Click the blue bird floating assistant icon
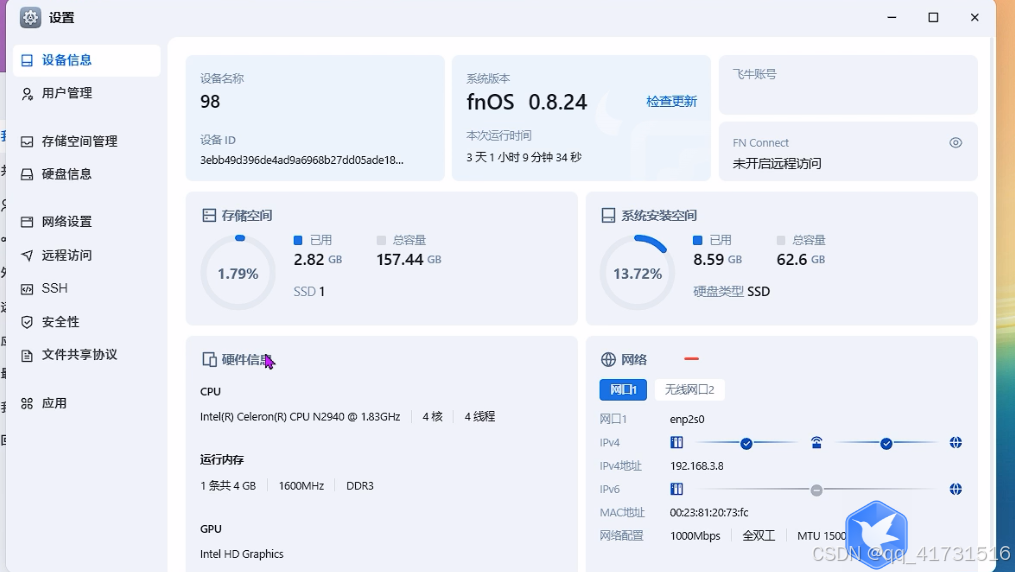This screenshot has width=1015, height=572. click(876, 534)
